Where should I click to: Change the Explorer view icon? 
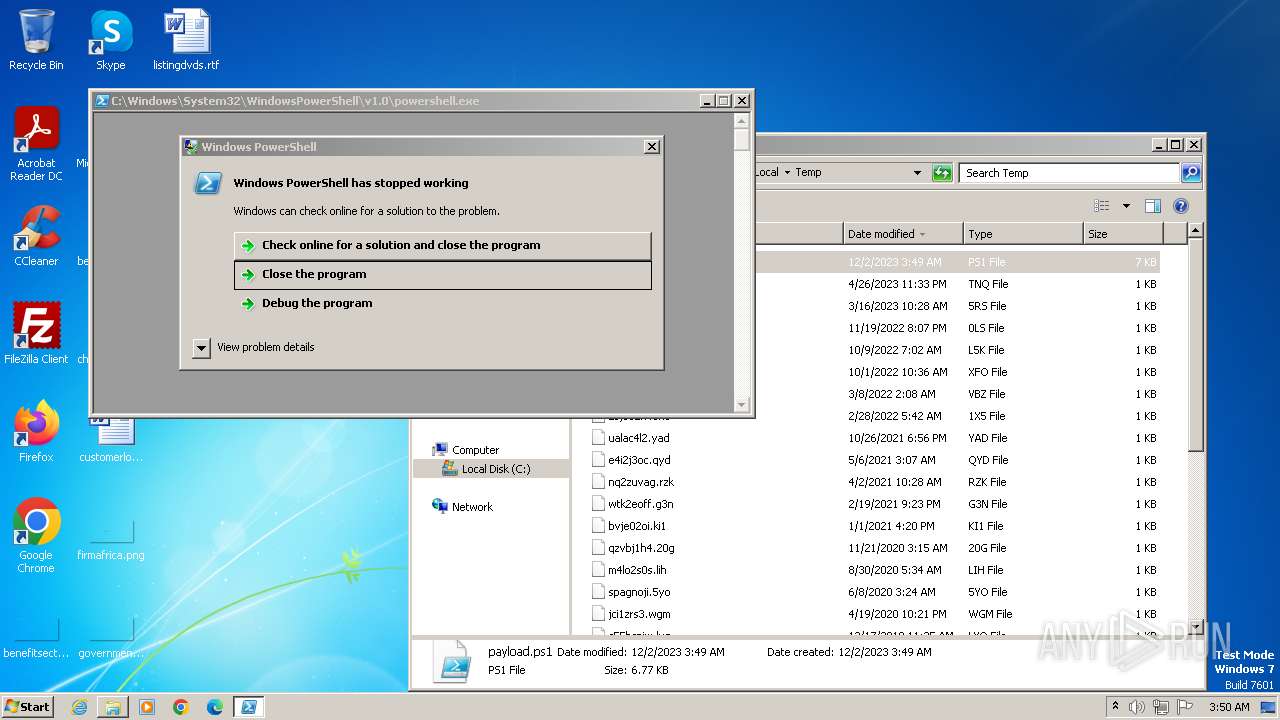pyautogui.click(x=1102, y=206)
